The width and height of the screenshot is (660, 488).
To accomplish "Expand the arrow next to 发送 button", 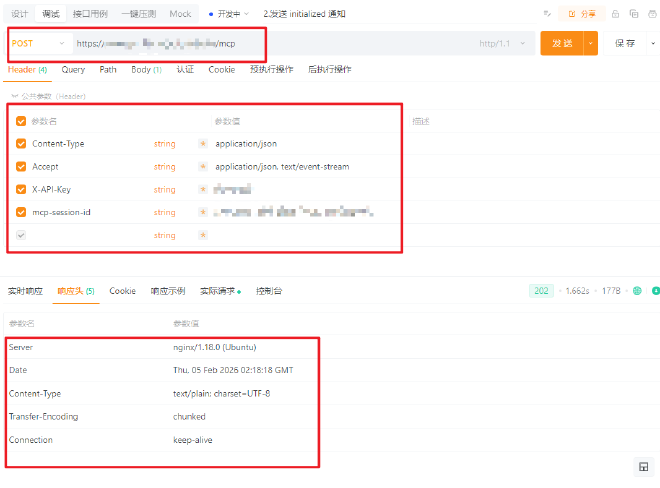I will 591,44.
